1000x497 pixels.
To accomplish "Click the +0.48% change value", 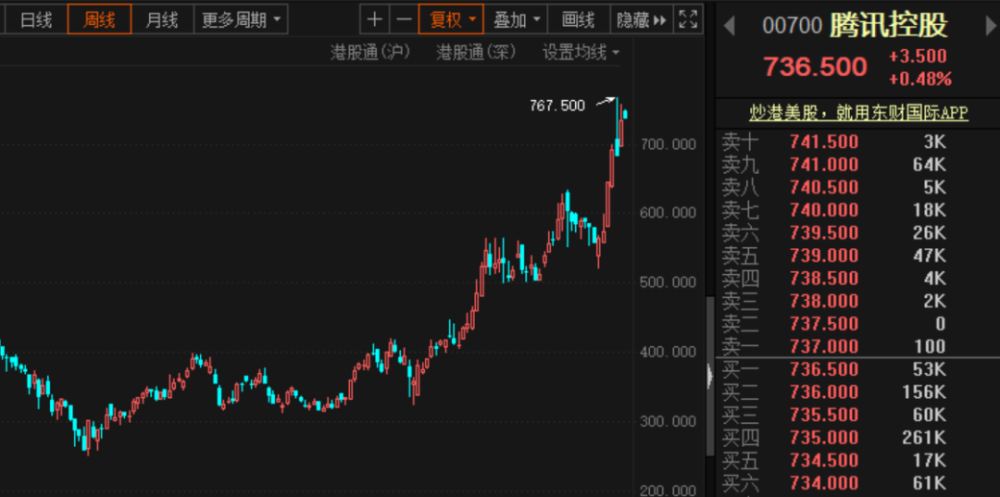I will [920, 79].
